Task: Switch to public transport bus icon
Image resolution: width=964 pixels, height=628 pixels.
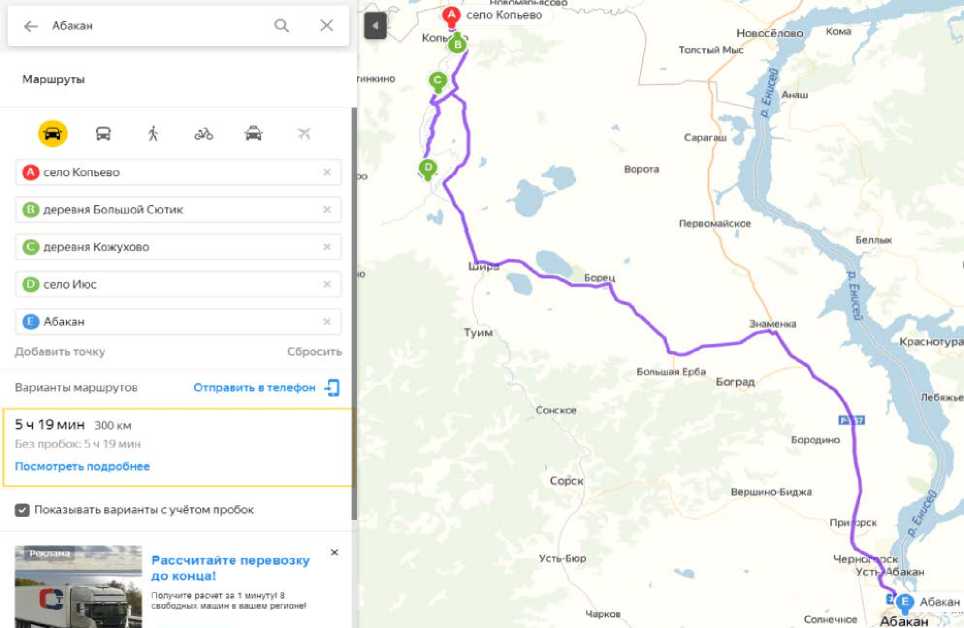Action: pyautogui.click(x=103, y=133)
